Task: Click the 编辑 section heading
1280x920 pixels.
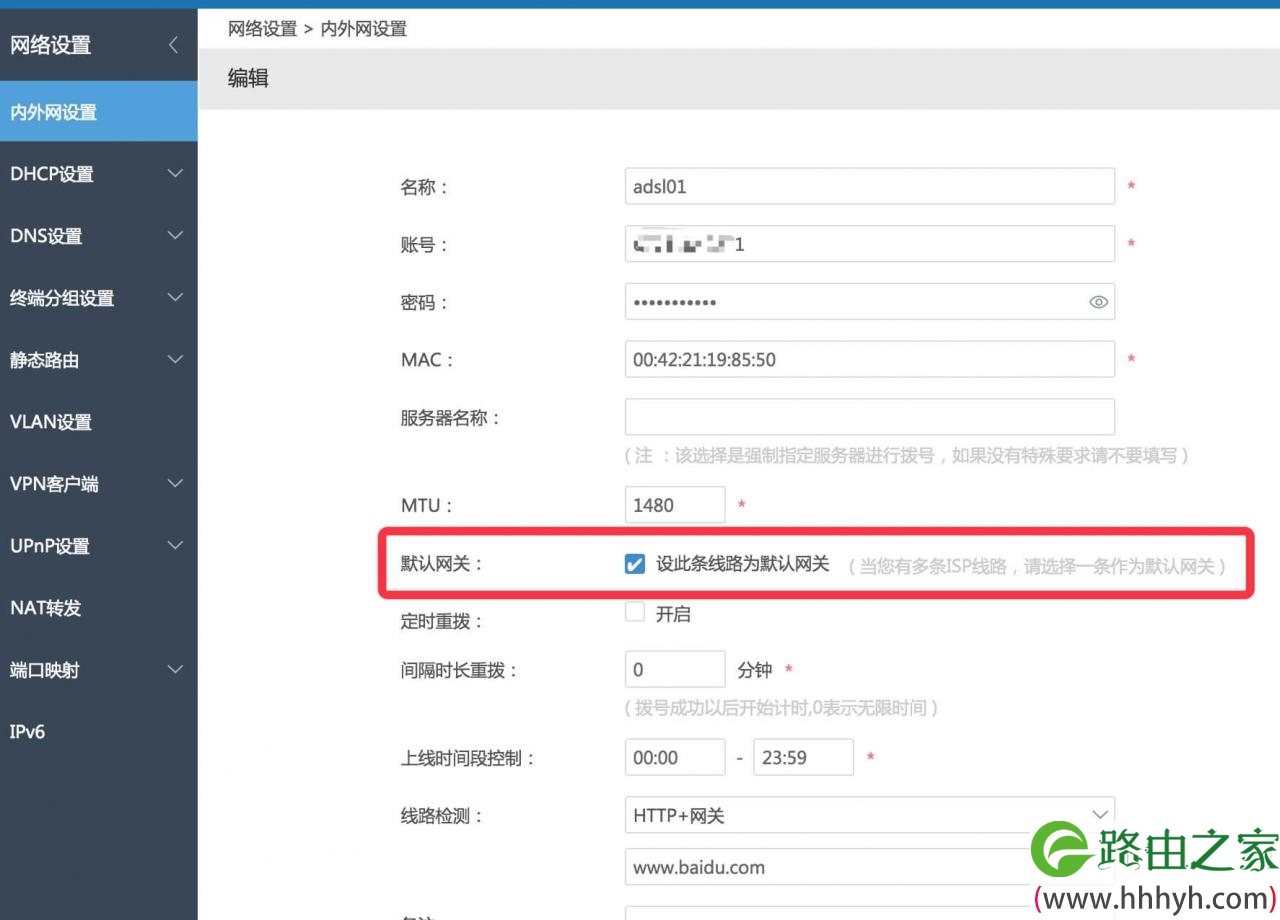Action: click(248, 78)
